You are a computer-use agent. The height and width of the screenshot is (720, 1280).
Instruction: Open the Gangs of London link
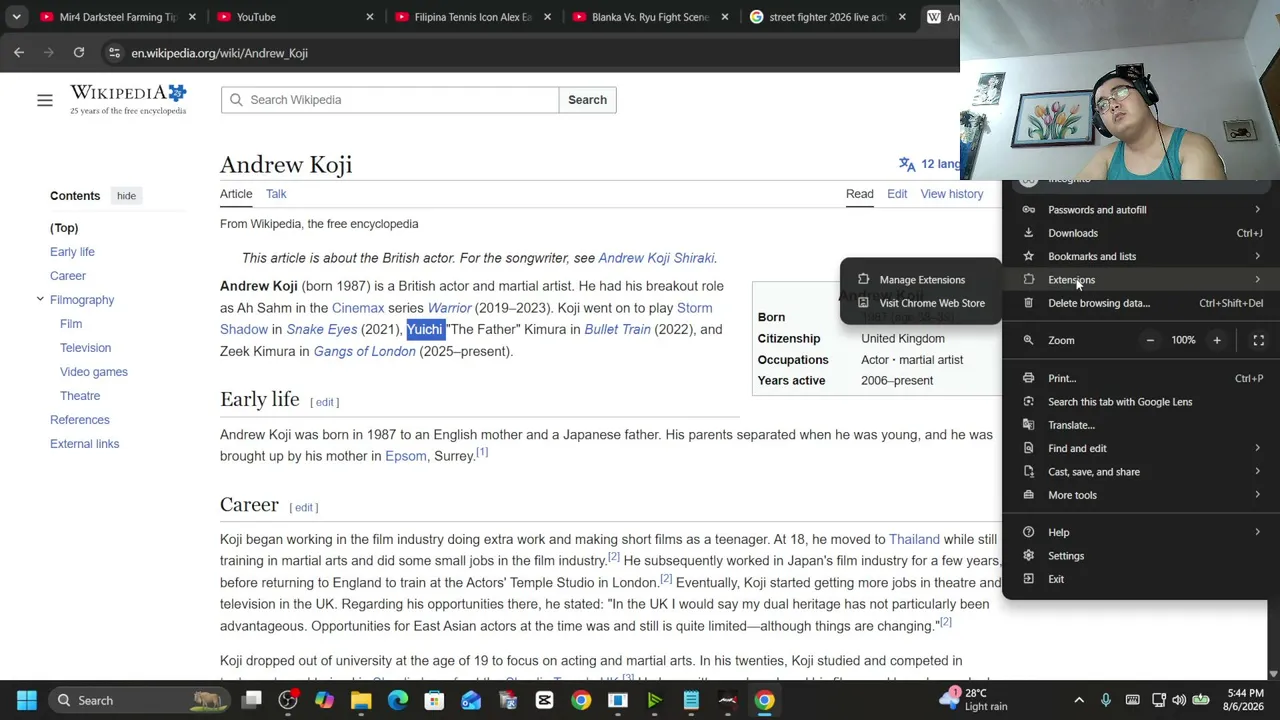[364, 351]
